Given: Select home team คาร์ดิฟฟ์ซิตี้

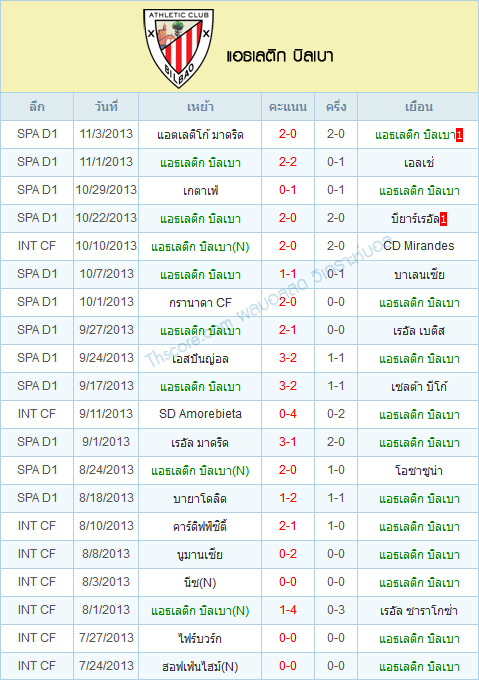Looking at the screenshot, I should click(200, 526).
